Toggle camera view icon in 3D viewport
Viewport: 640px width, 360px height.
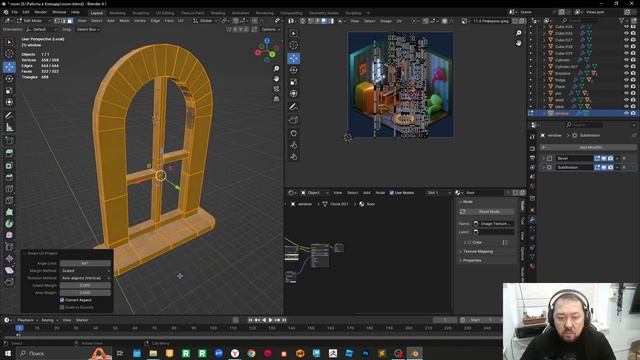click(276, 89)
